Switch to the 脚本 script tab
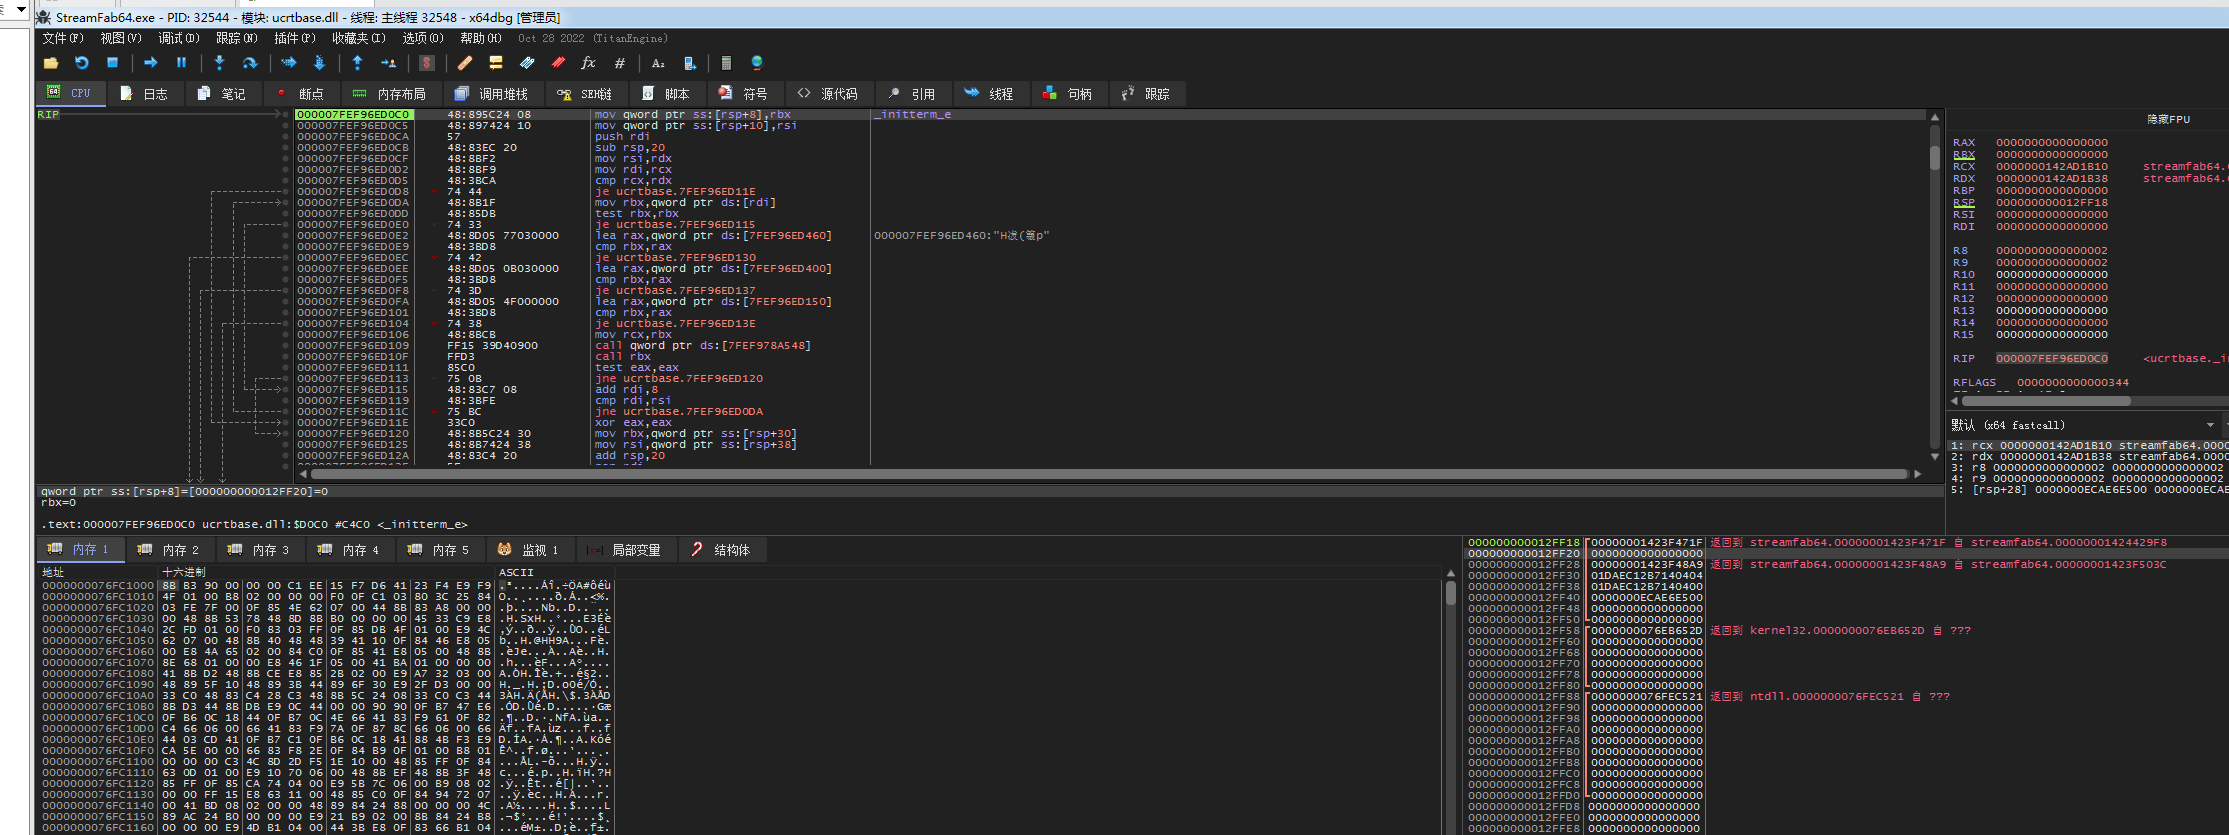 point(666,93)
